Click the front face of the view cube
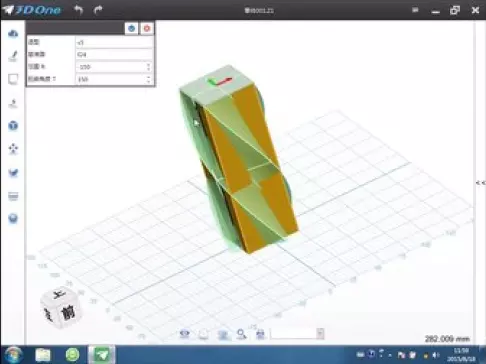The image size is (486, 364). pyautogui.click(x=69, y=313)
